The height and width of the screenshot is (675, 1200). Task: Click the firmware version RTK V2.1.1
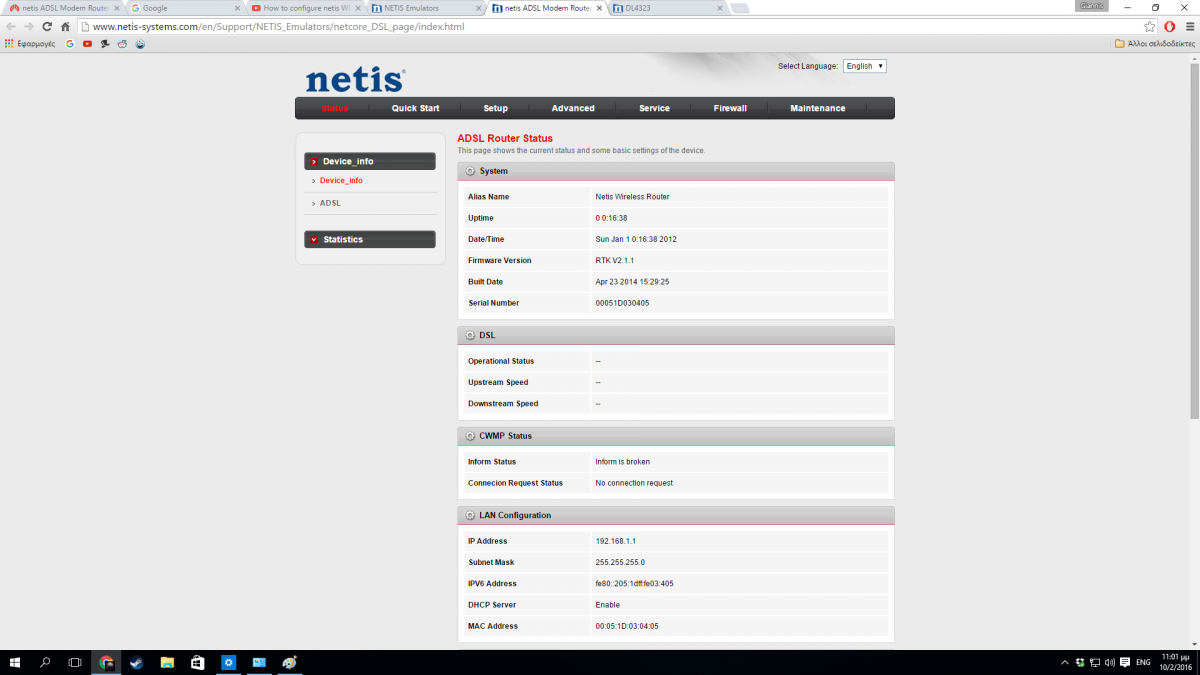tap(615, 260)
